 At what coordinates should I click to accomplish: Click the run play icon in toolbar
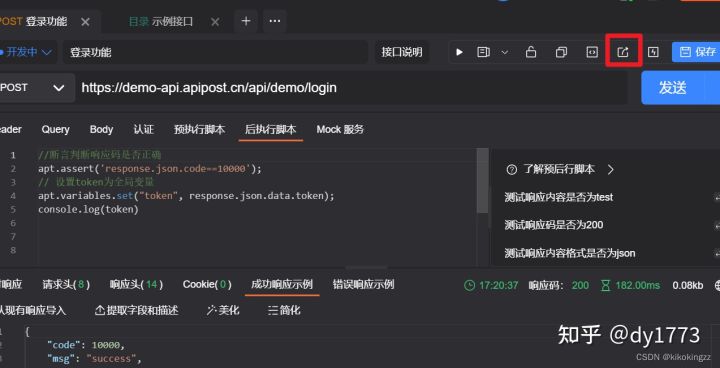coord(459,52)
